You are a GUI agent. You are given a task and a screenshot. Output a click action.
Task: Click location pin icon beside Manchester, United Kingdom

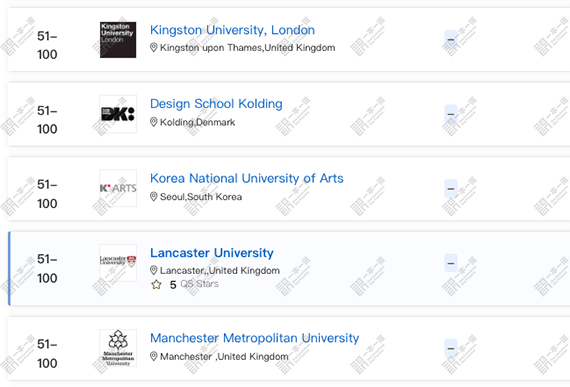[153, 356]
